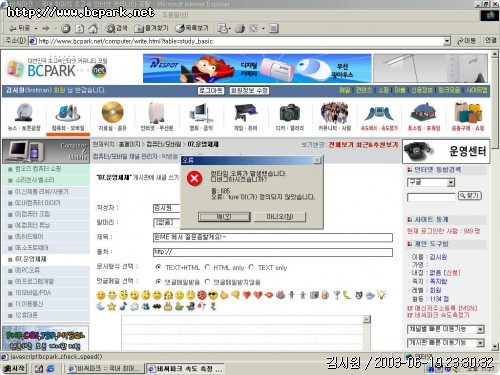Open 신용정보 in the top links bar
The width and height of the screenshot is (500, 375).
click(x=422, y=90)
